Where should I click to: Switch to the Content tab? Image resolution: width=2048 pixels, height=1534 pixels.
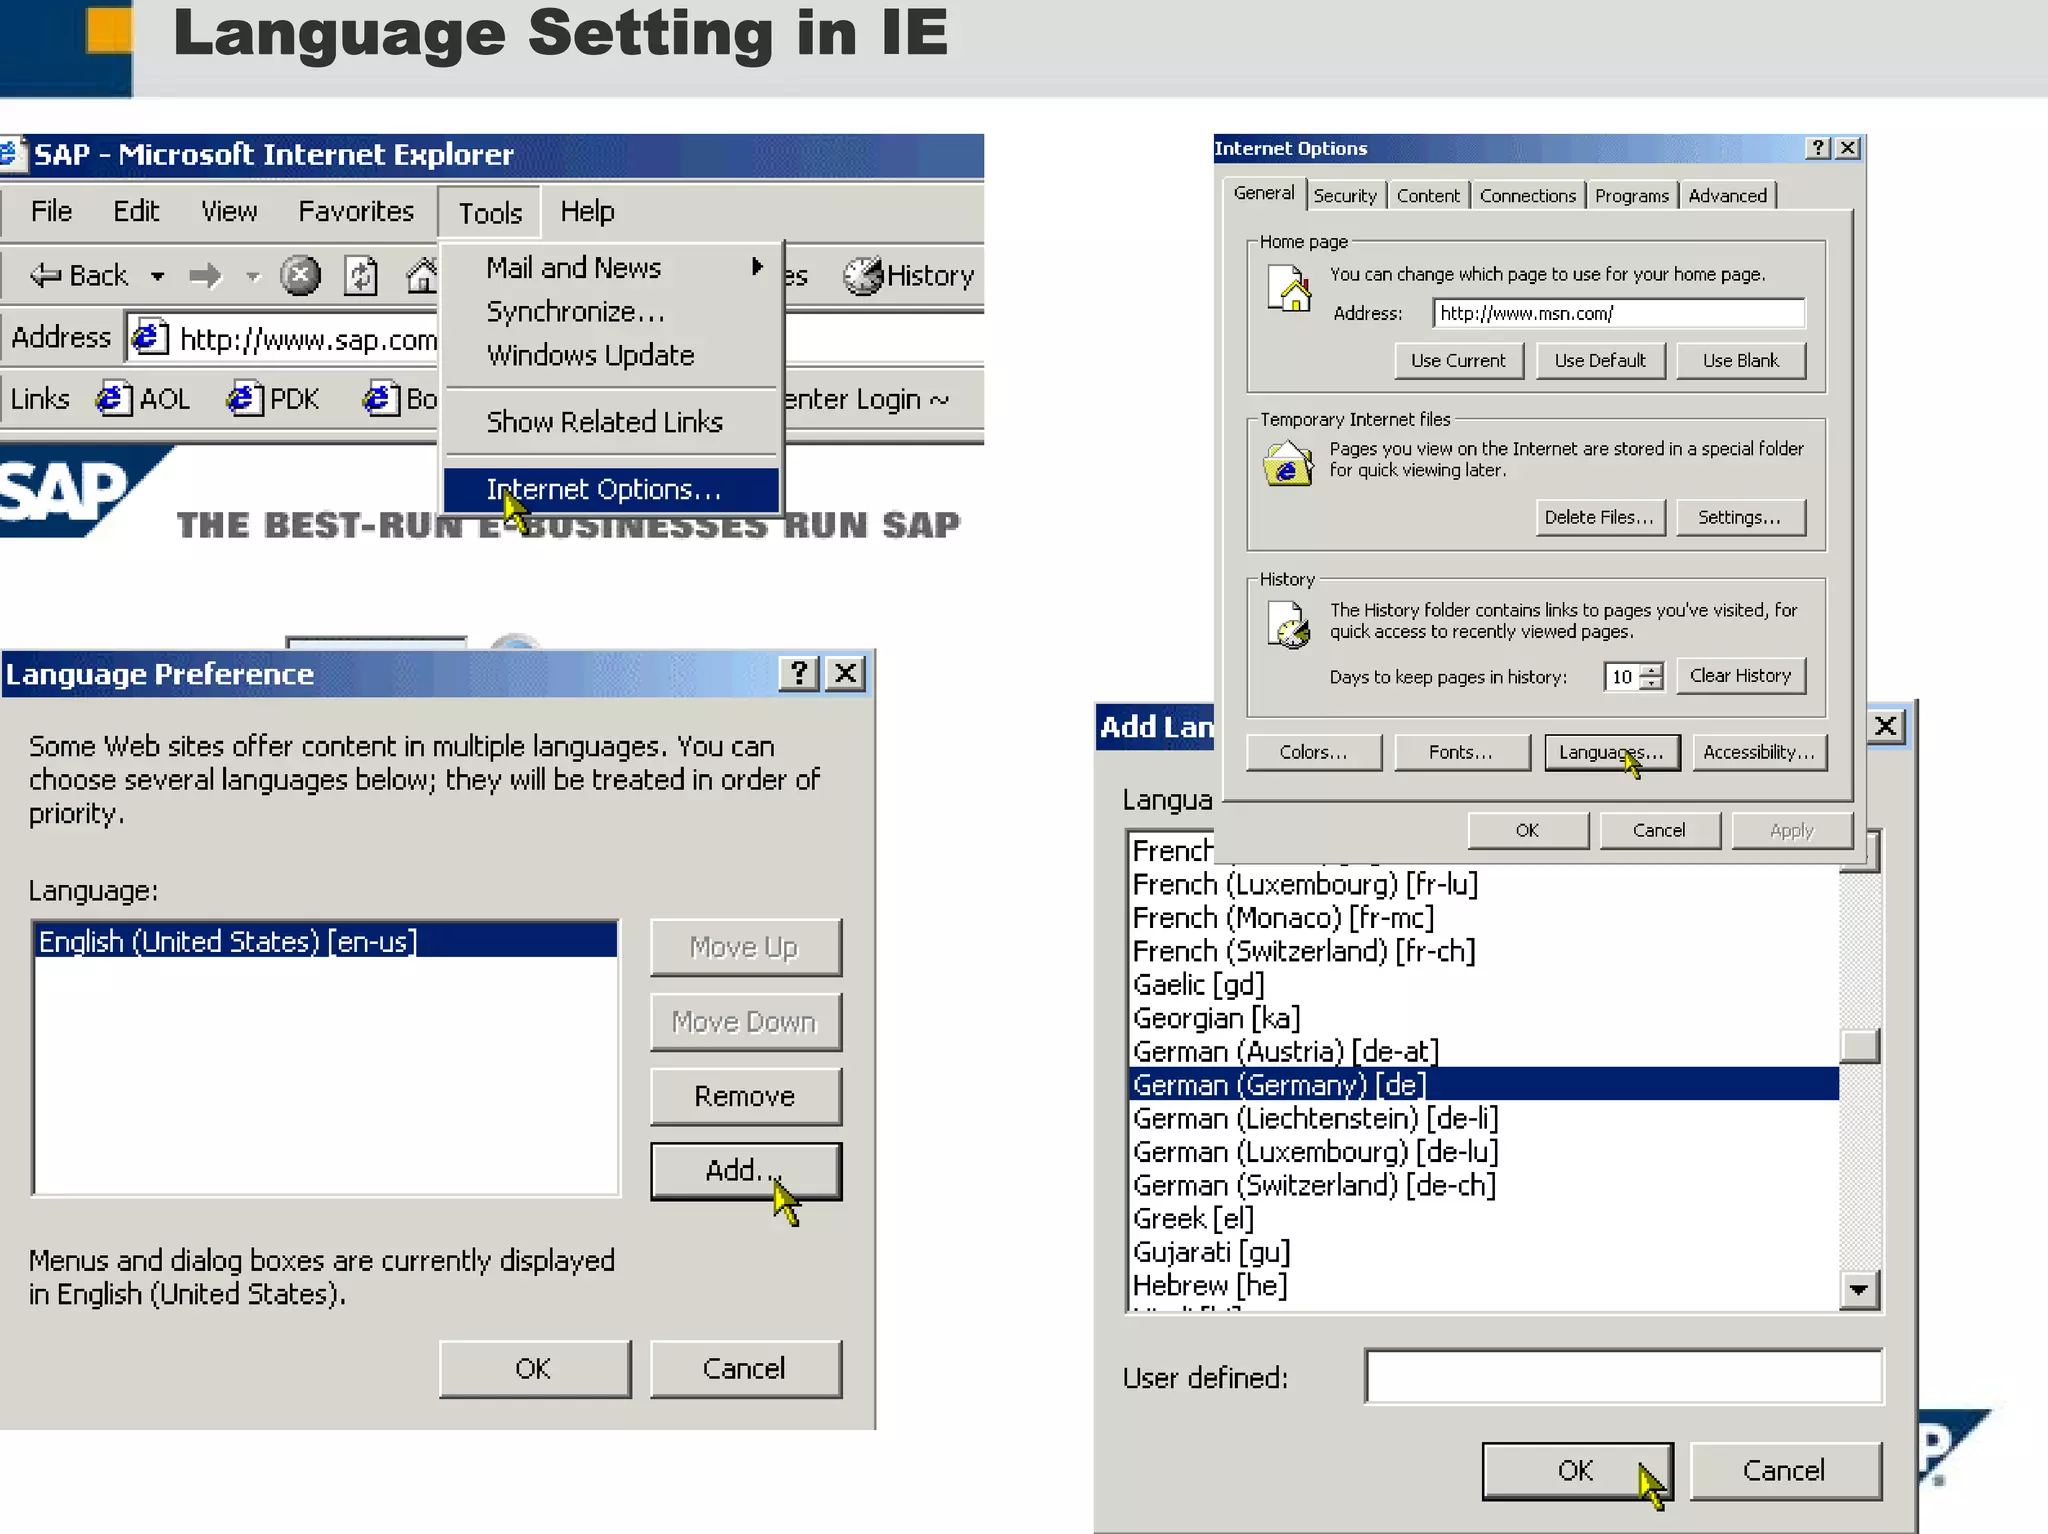pos(1428,196)
